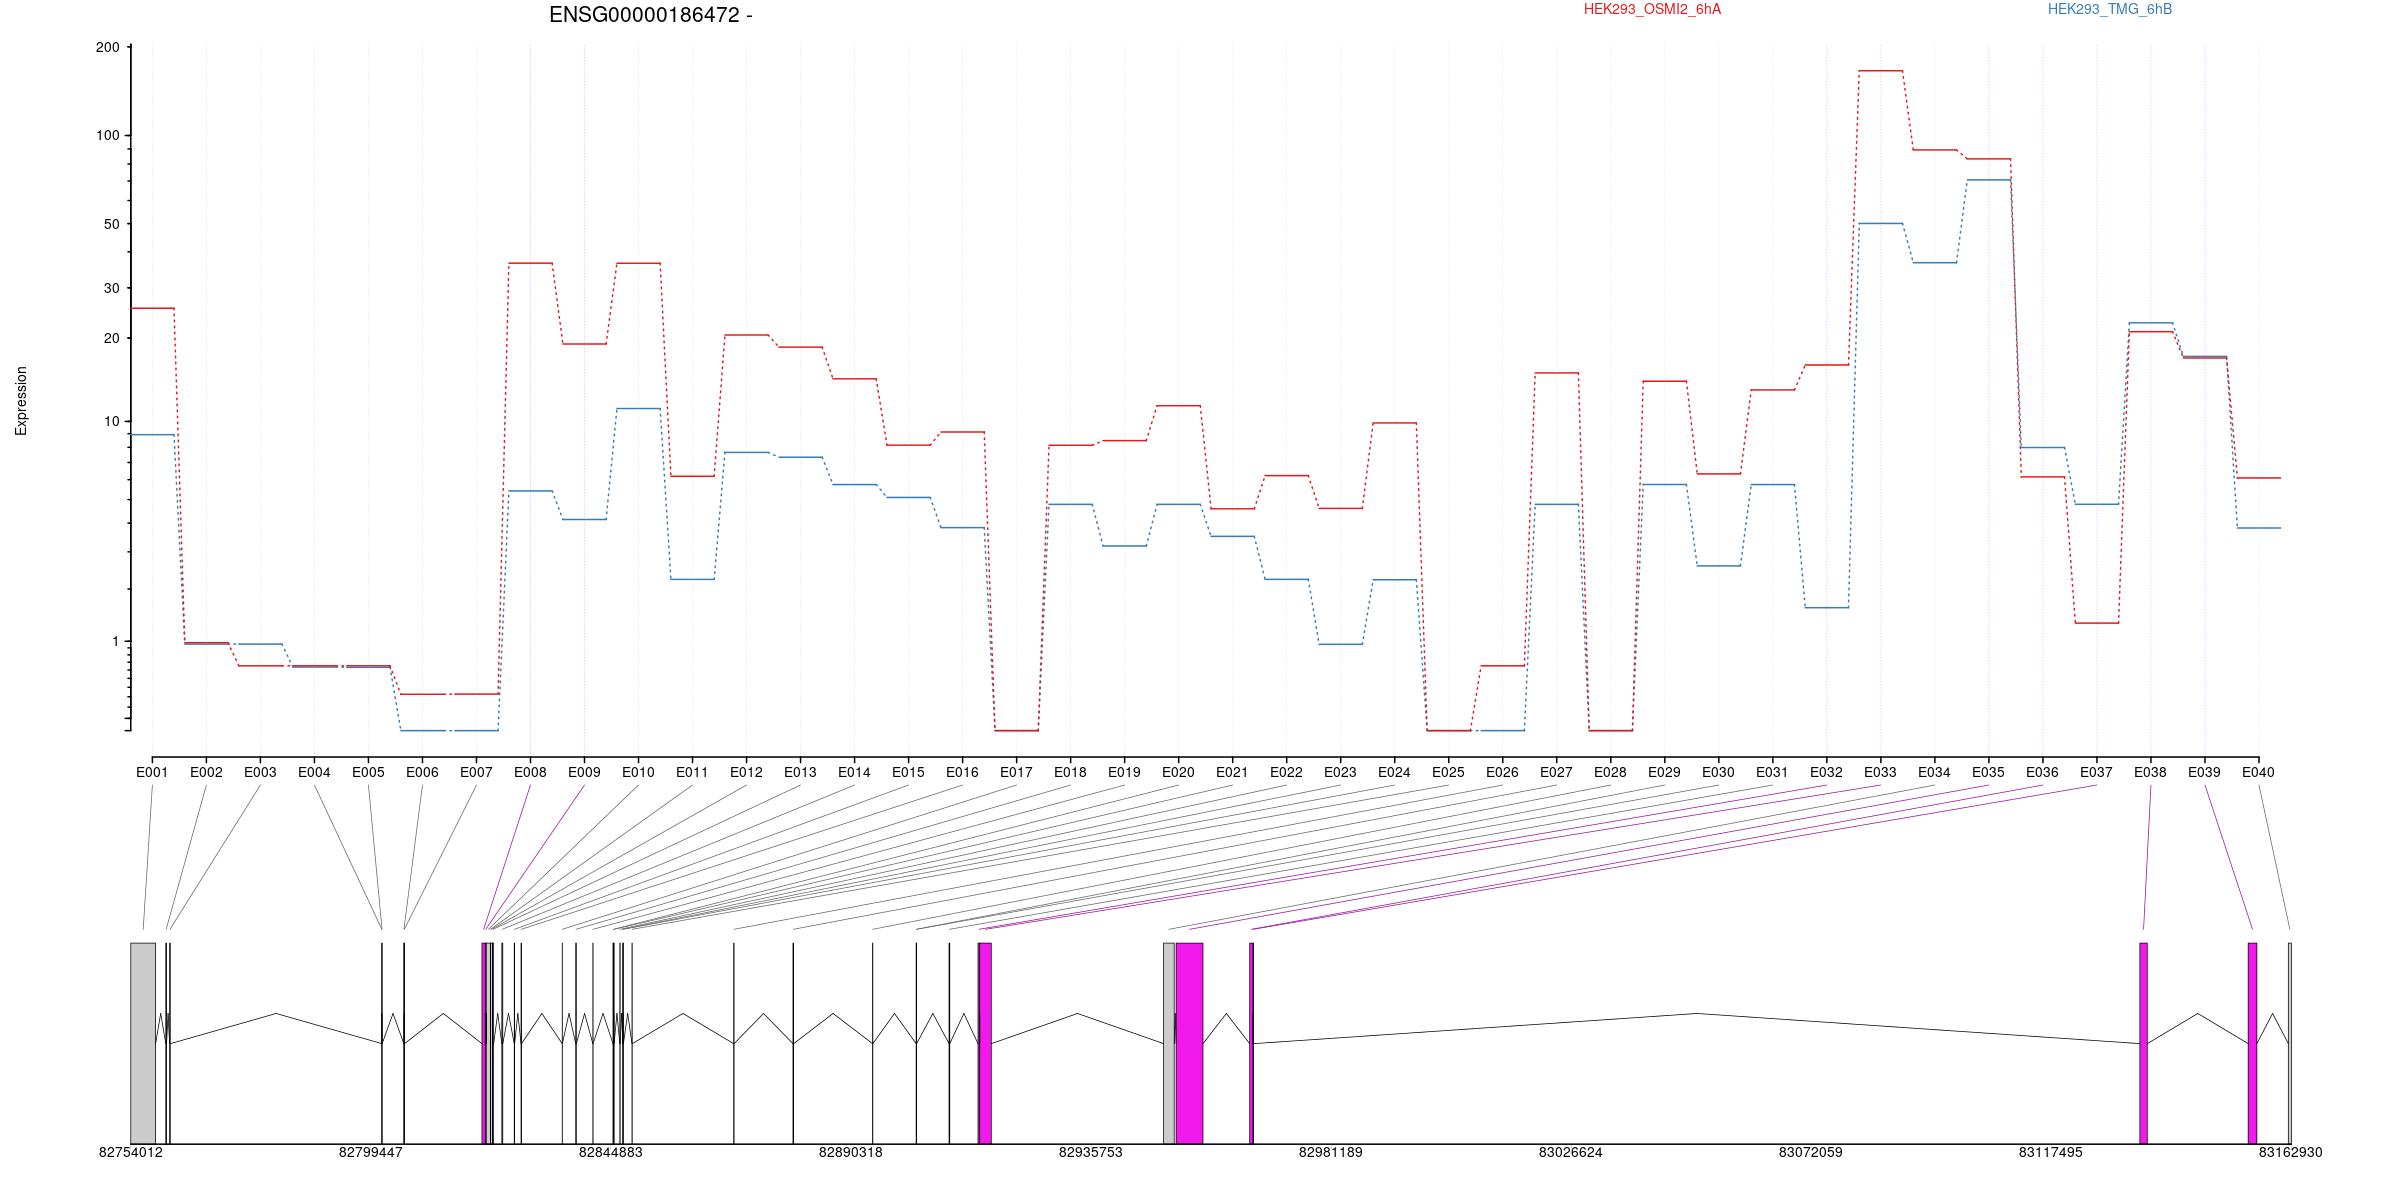Click the E018 exon label
The image size is (2400, 1200).
point(1070,772)
